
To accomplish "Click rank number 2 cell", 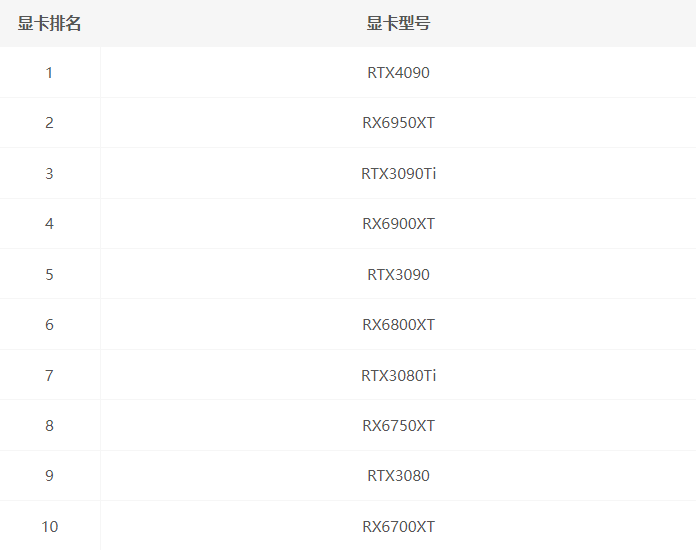I will [49, 123].
